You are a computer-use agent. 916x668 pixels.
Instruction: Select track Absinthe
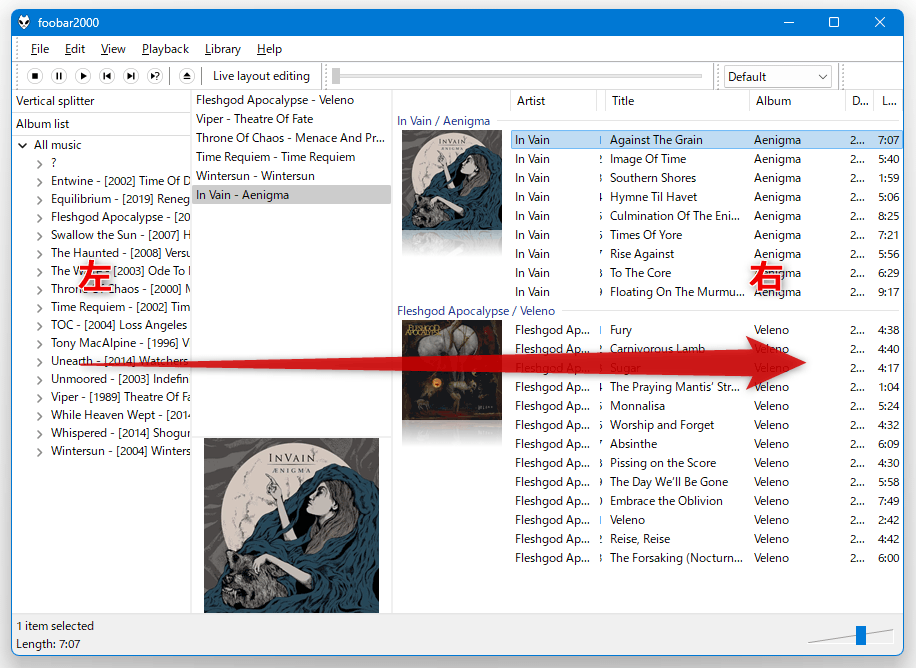706,444
